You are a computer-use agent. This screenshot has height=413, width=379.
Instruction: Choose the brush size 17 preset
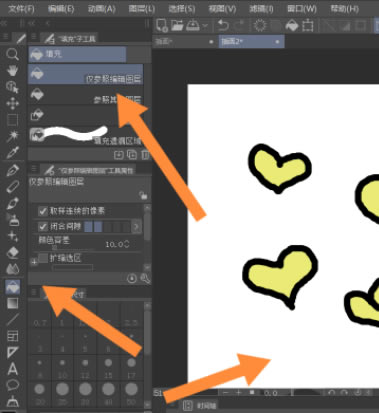[131, 368]
